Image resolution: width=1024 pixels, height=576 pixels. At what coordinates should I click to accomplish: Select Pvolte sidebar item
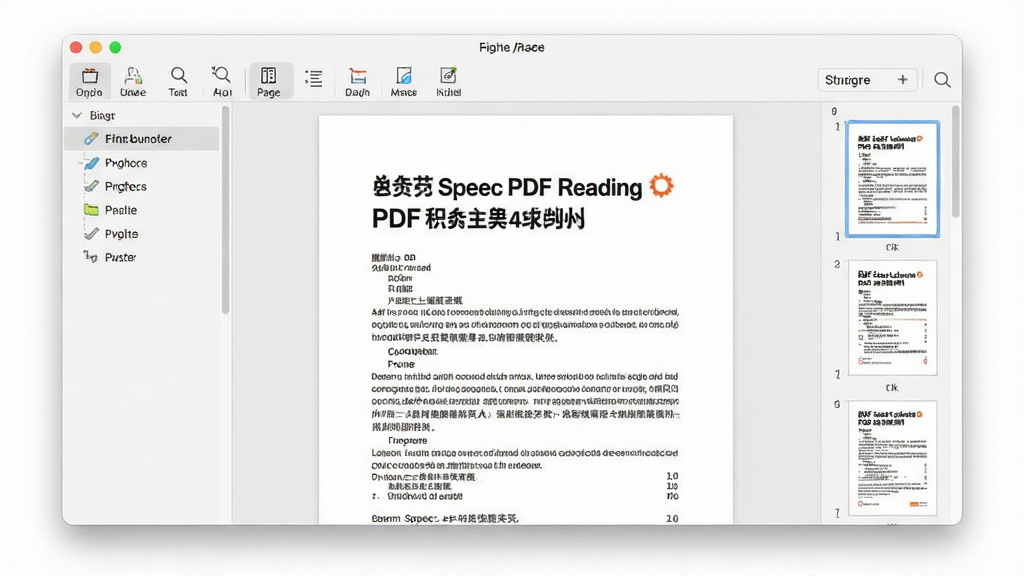tap(121, 234)
